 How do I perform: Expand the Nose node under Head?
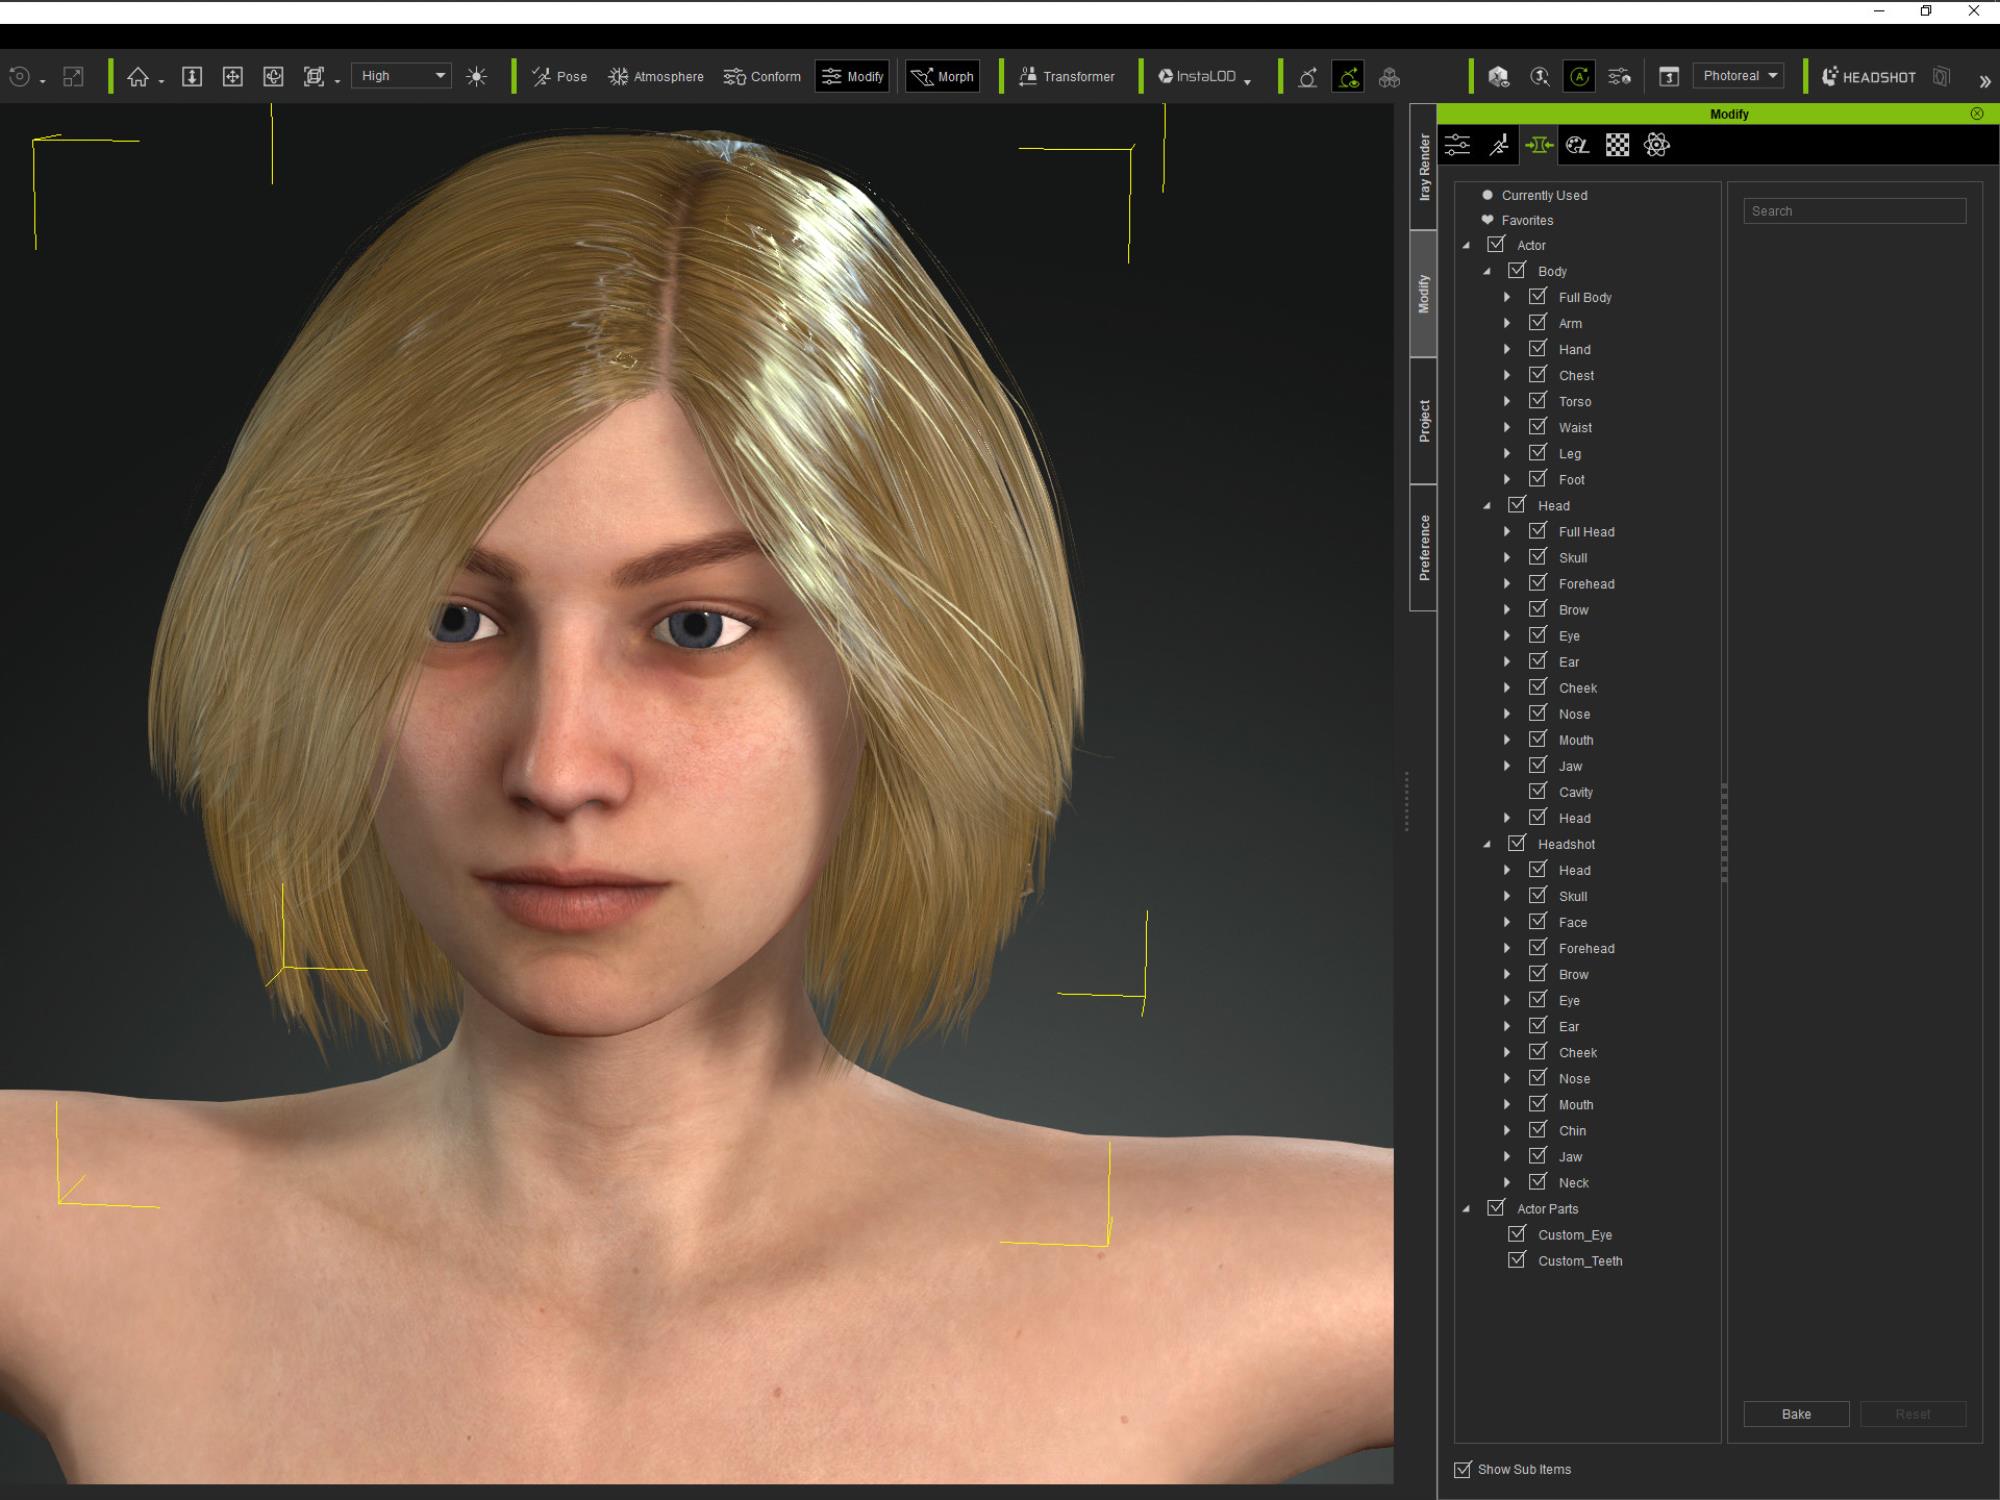[1507, 713]
